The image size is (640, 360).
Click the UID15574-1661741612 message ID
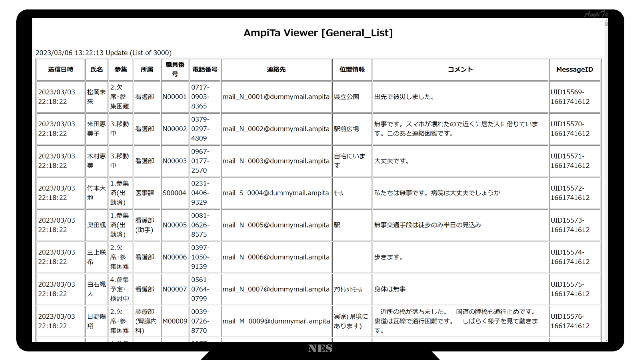click(x=570, y=257)
